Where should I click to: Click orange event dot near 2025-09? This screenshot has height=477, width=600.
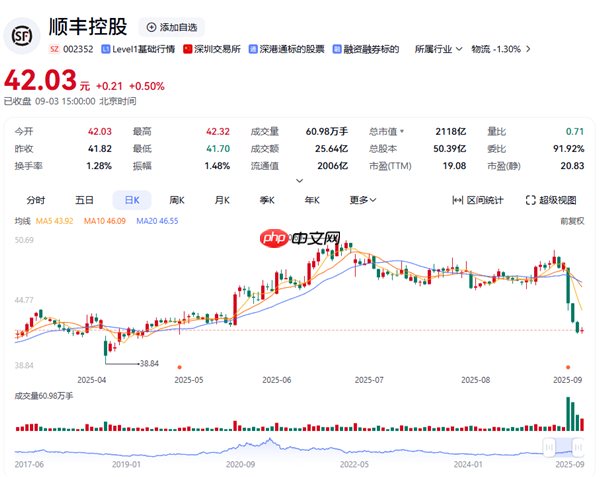click(568, 367)
